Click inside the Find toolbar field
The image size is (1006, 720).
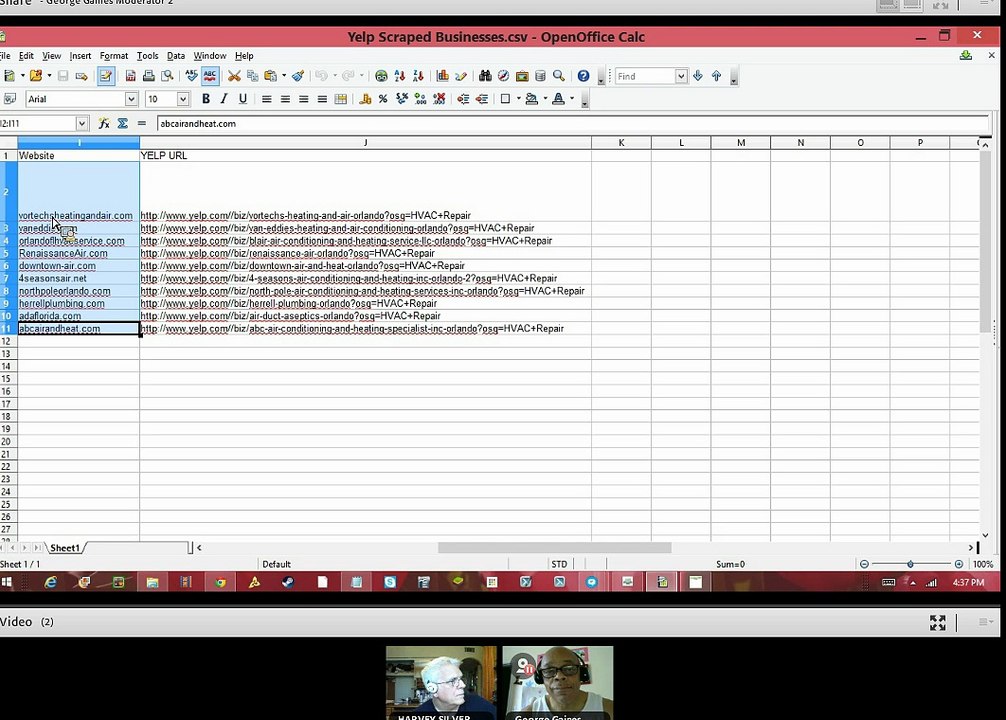click(x=645, y=76)
